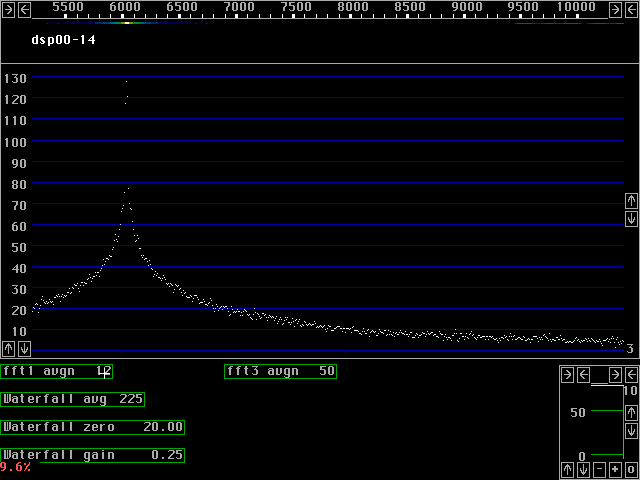
Task: Click the 7500 frequency label
Action: (x=296, y=7)
